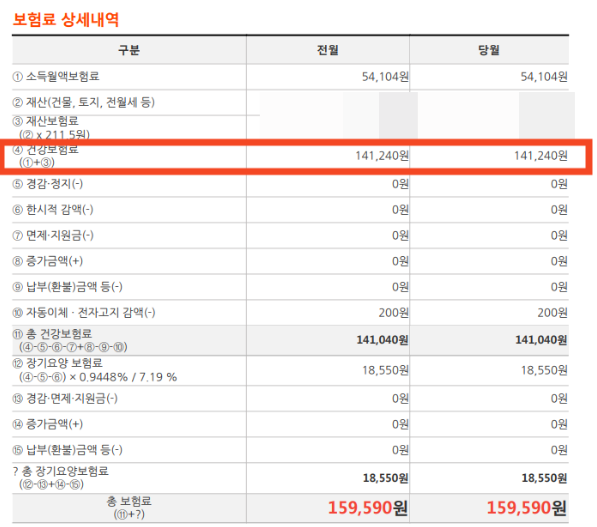Screen dimensions: 597x527
Task: Click 당월 0원 in ⑮ 납부(환불)금액 row
Action: pos(559,450)
